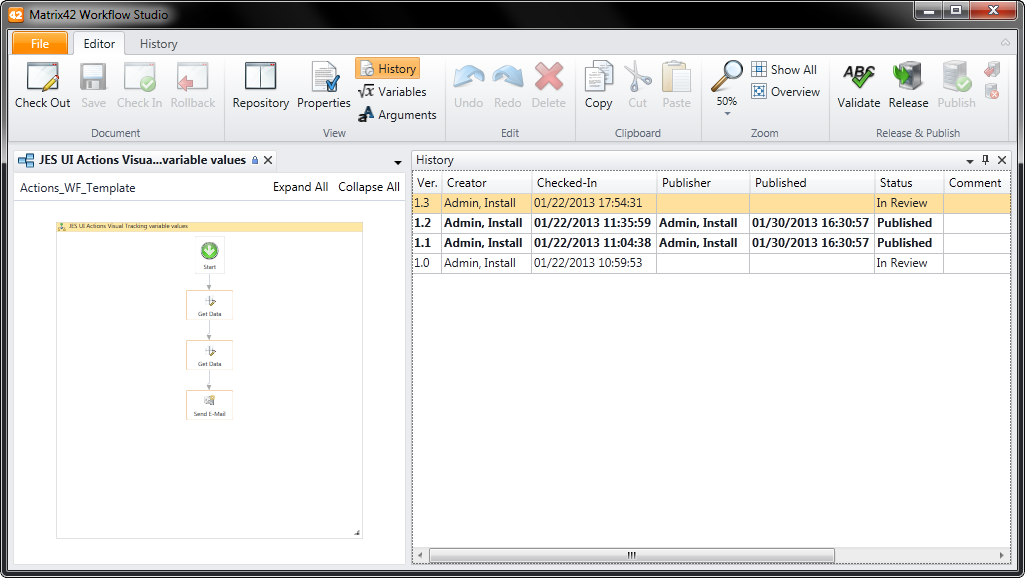Sort by the Checked-In column header
This screenshot has width=1025, height=578.
(x=594, y=183)
